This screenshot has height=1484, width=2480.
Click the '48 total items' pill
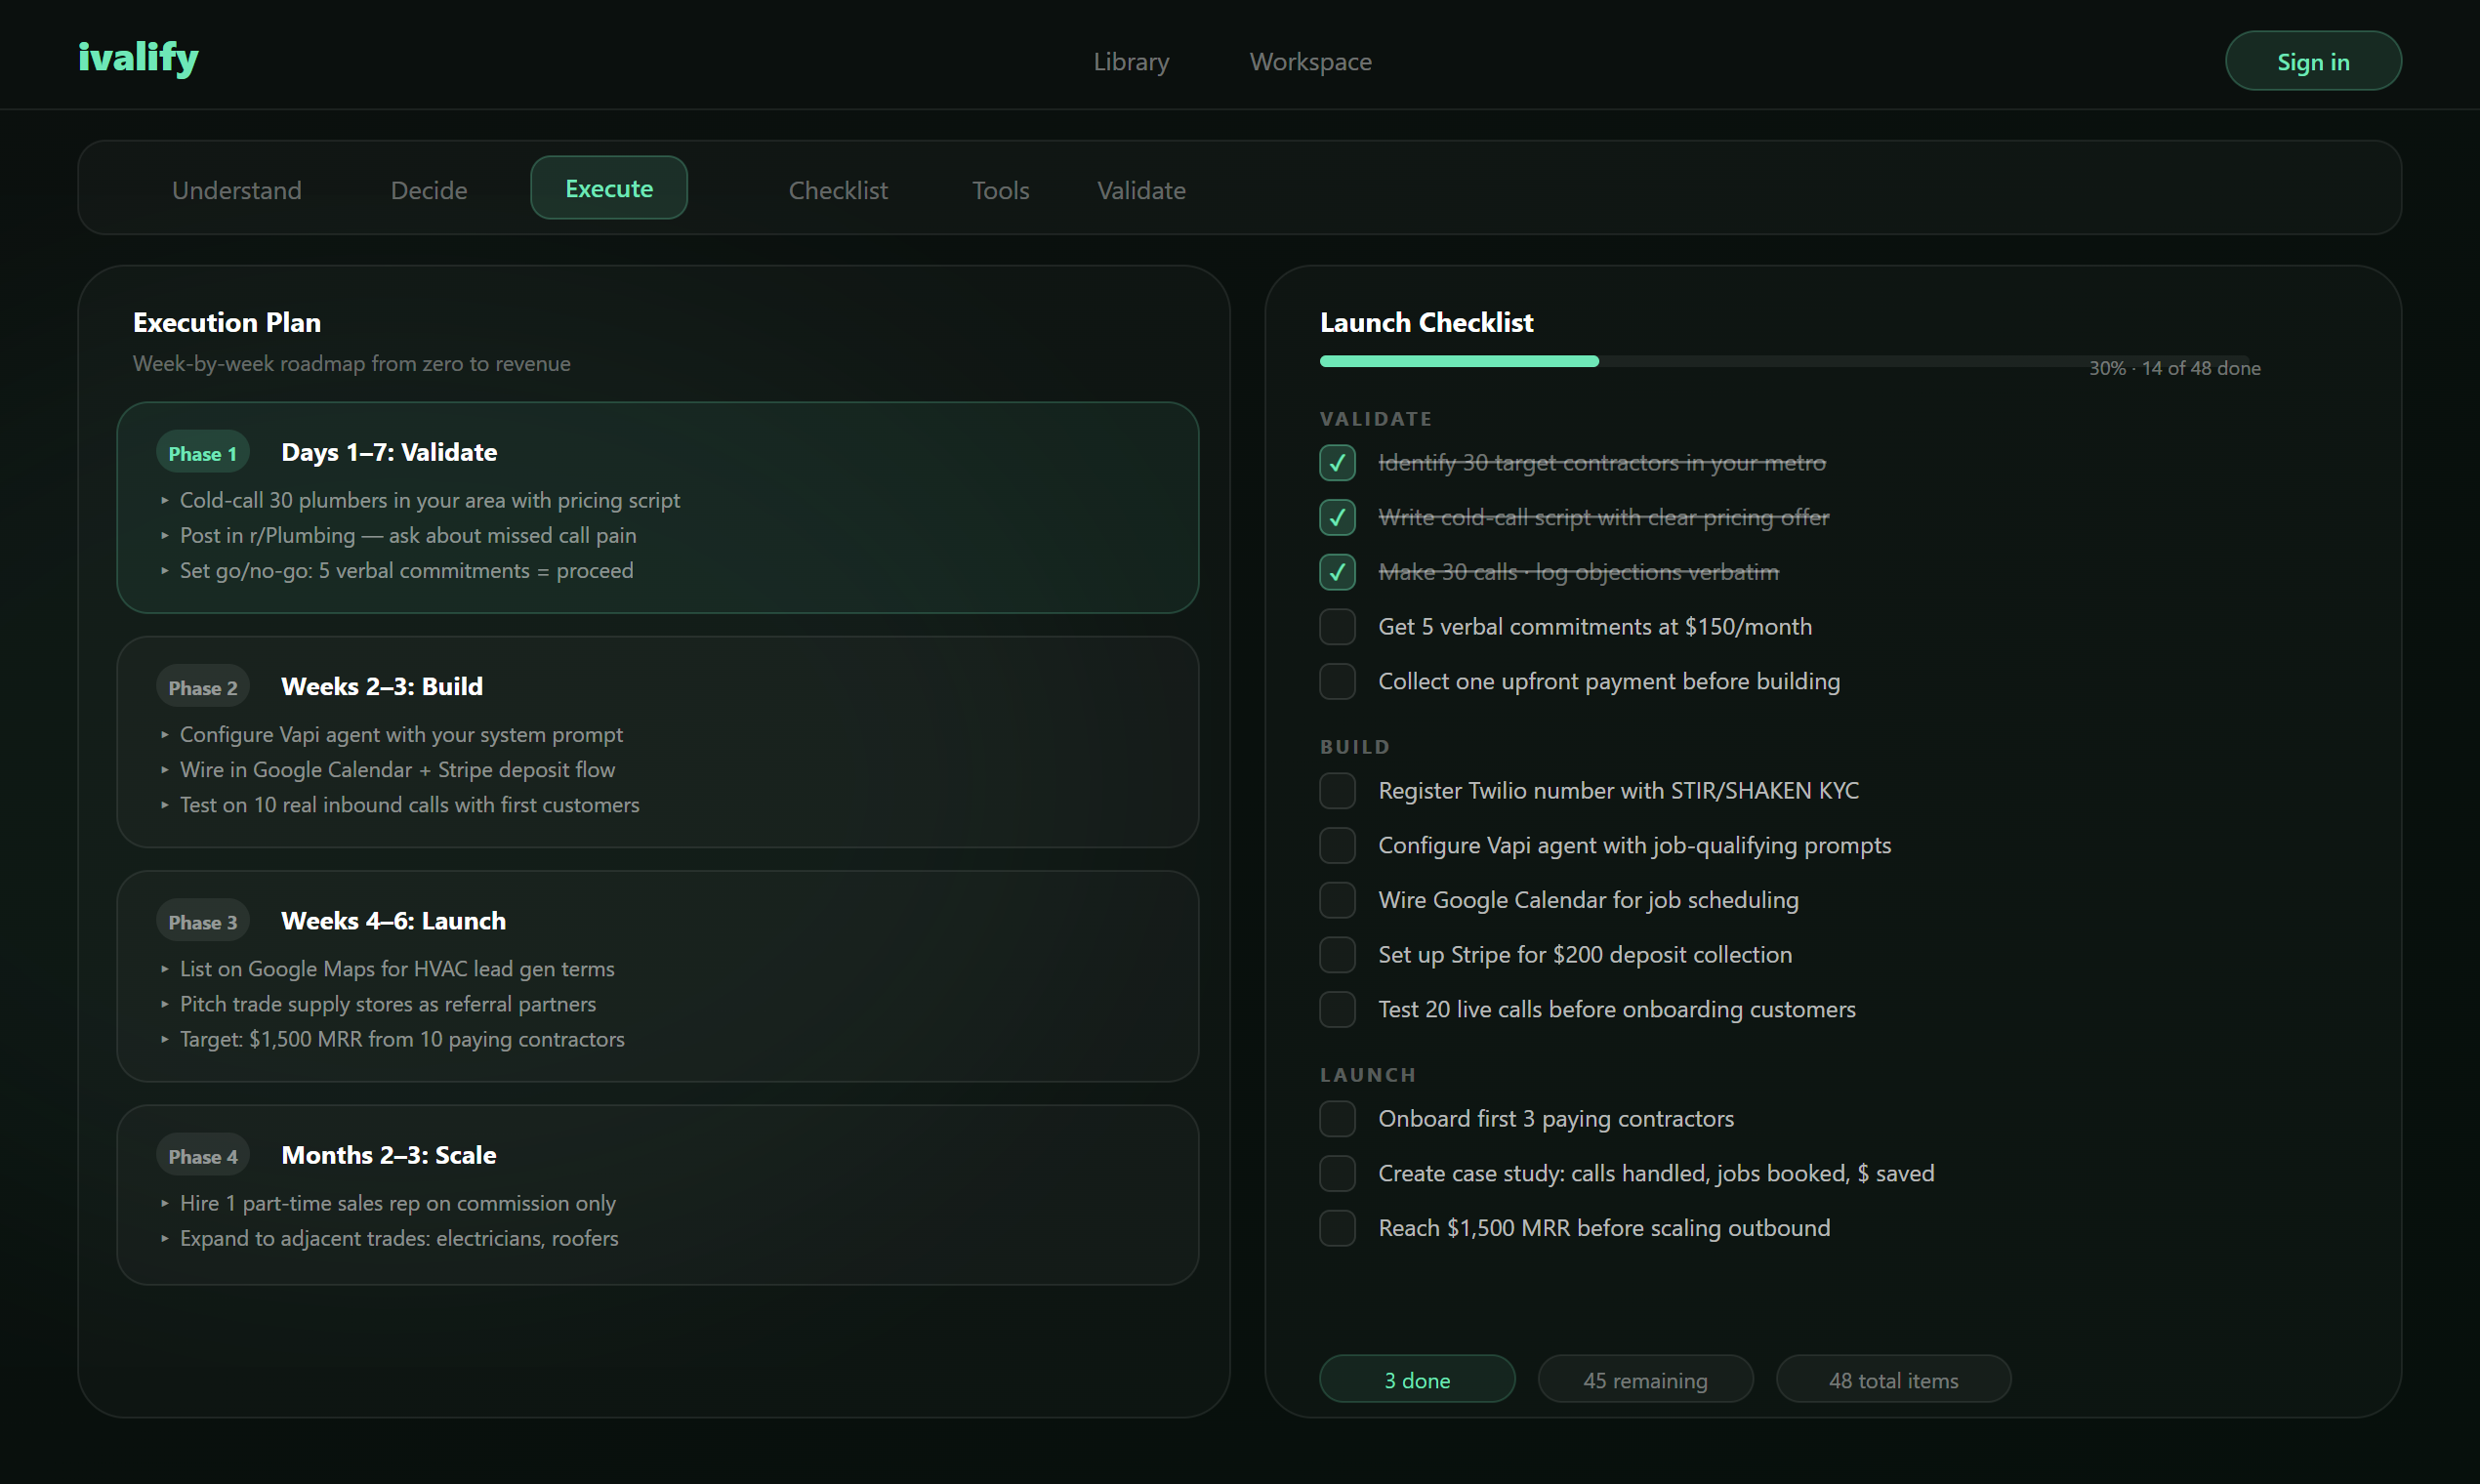click(x=1893, y=1380)
